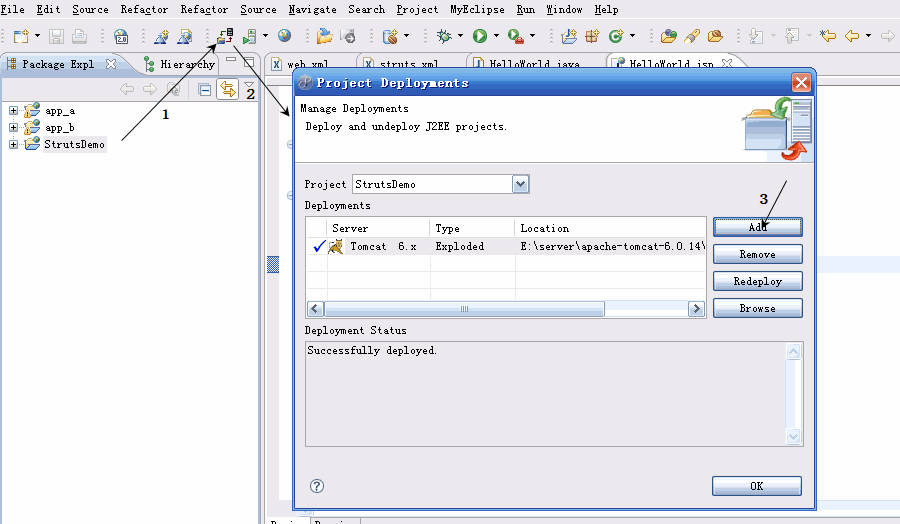This screenshot has height=524, width=900.
Task: Click the Remove deployment button
Action: click(758, 254)
